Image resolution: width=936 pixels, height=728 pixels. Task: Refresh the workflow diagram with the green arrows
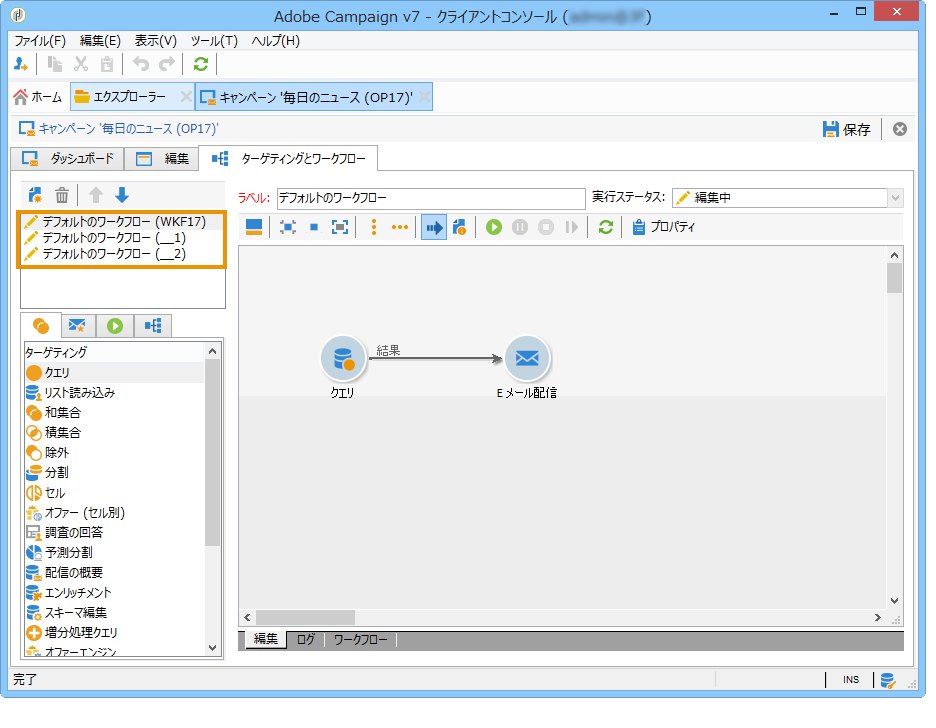[x=606, y=227]
